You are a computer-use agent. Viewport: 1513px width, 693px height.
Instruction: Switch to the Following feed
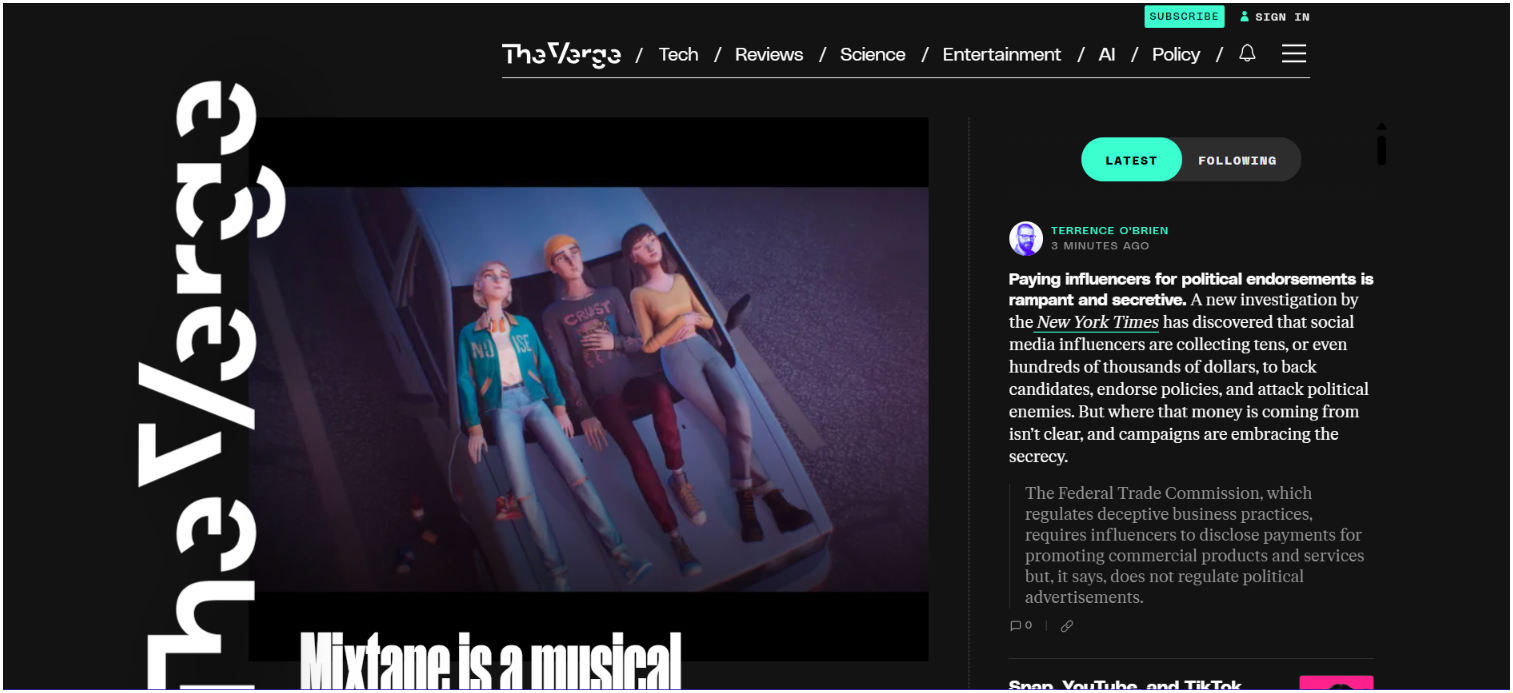[x=1237, y=160]
